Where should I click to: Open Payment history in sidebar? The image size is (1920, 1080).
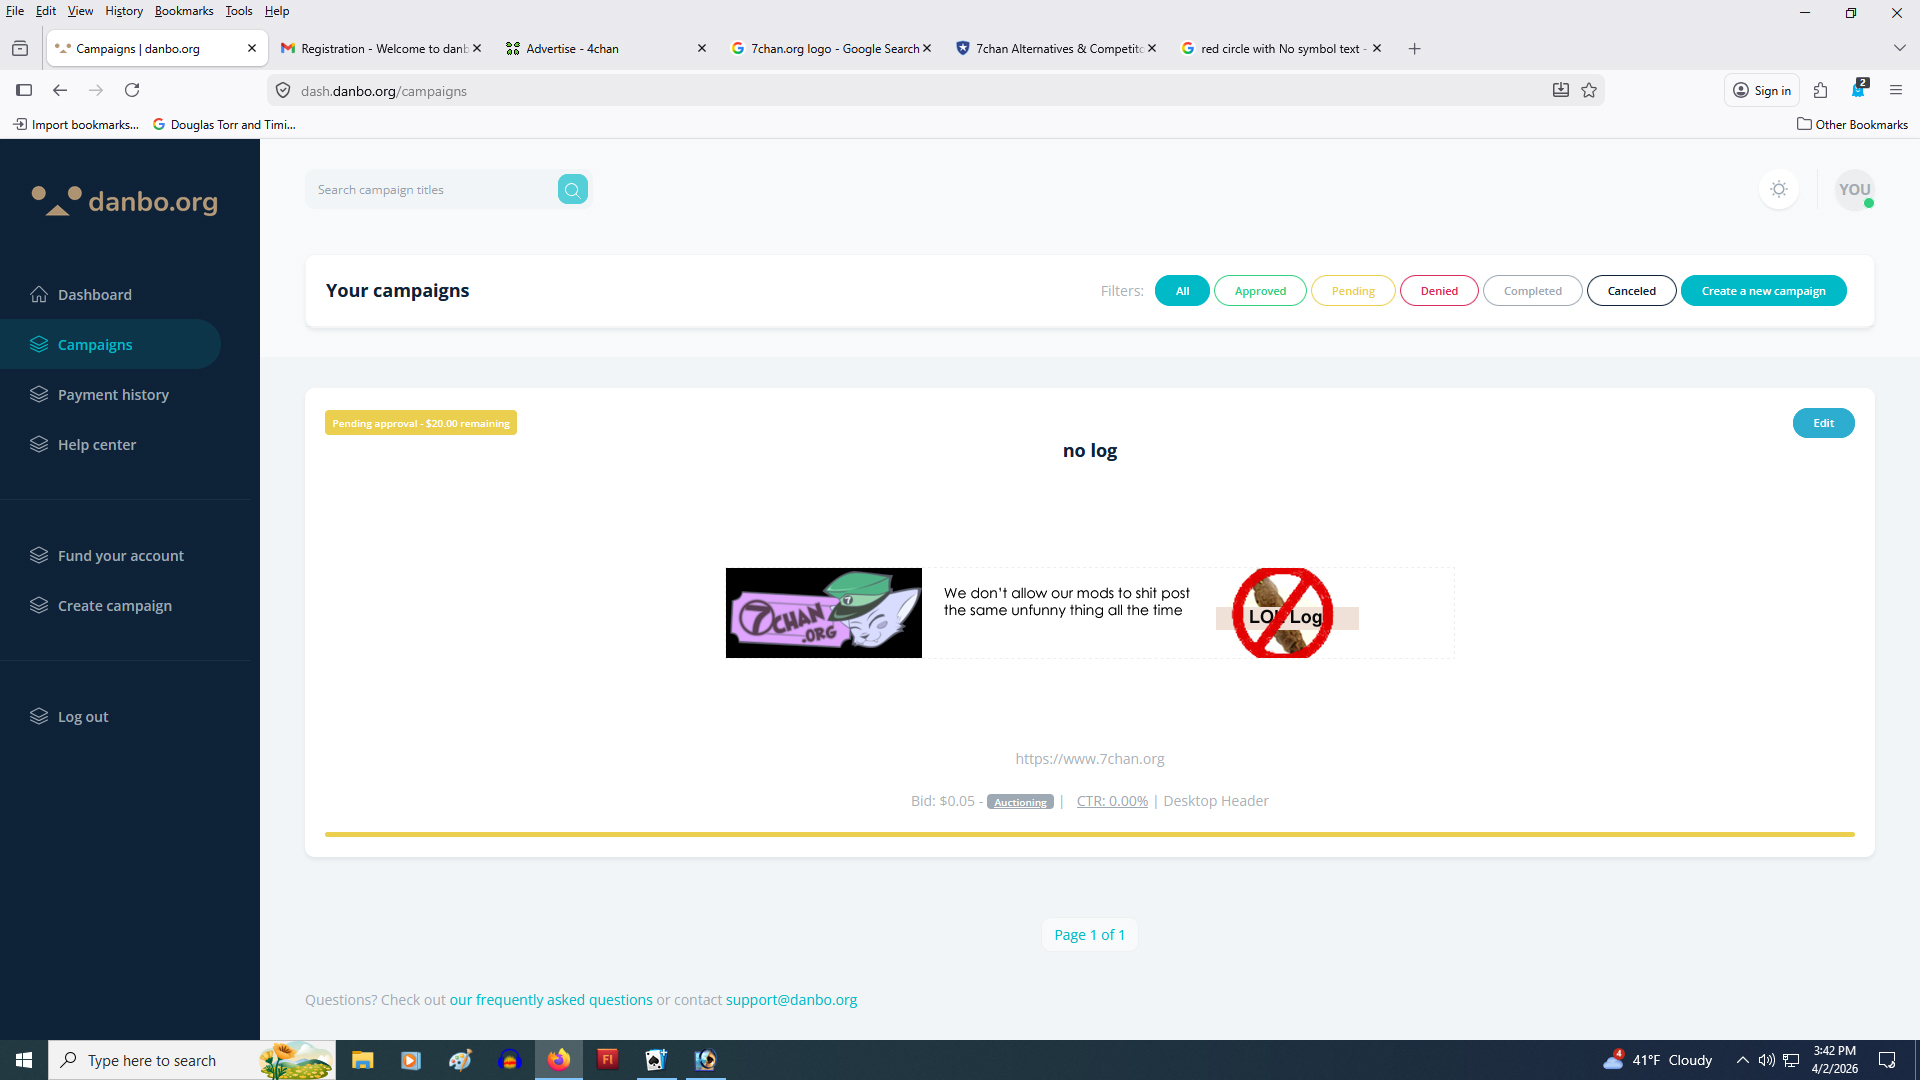113,394
